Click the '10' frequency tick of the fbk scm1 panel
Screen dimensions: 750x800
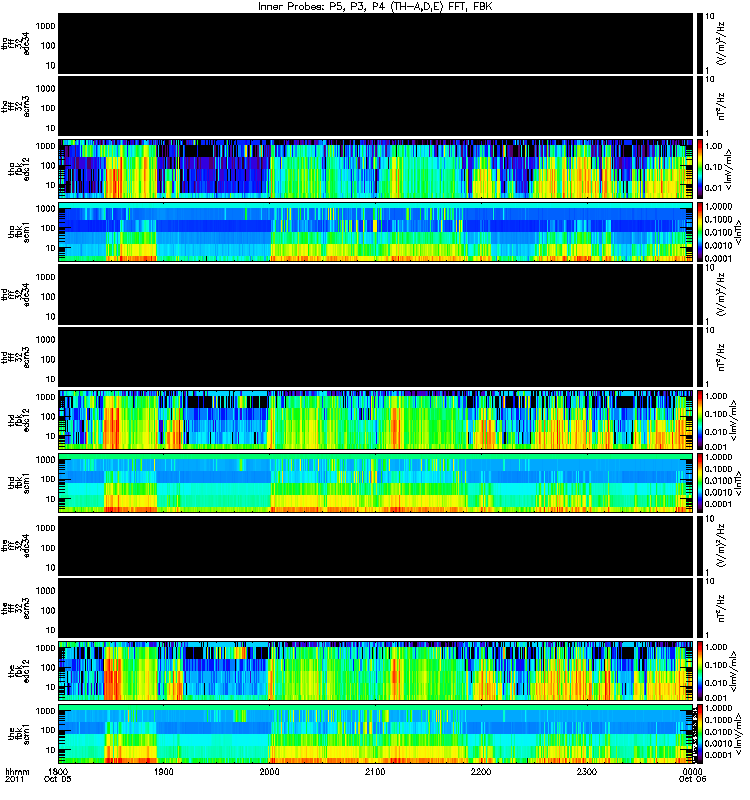tap(51, 750)
